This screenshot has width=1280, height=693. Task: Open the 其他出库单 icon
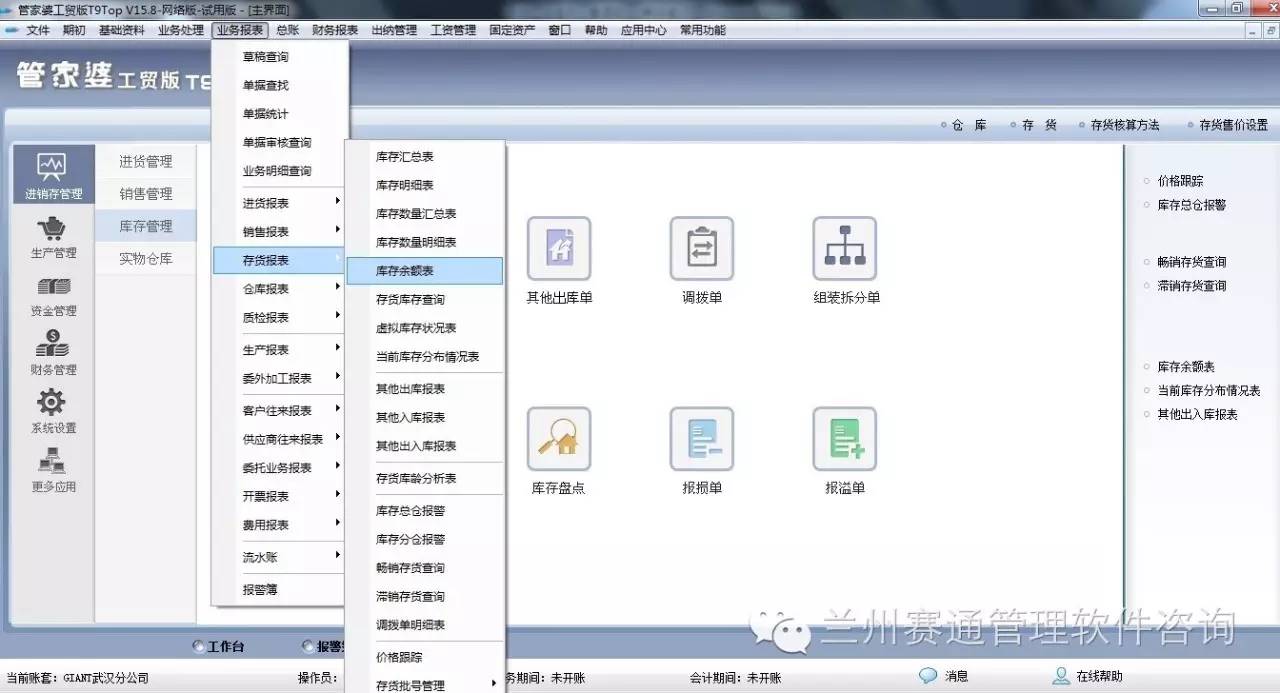tap(559, 249)
